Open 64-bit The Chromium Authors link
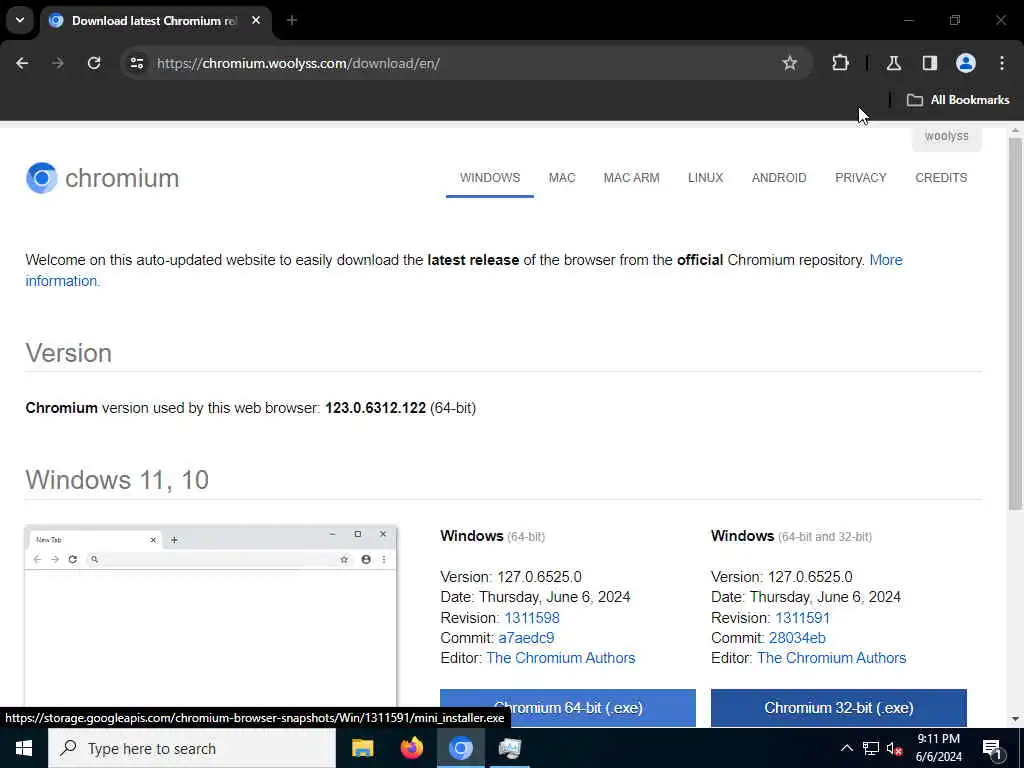1024x768 pixels. coord(560,658)
